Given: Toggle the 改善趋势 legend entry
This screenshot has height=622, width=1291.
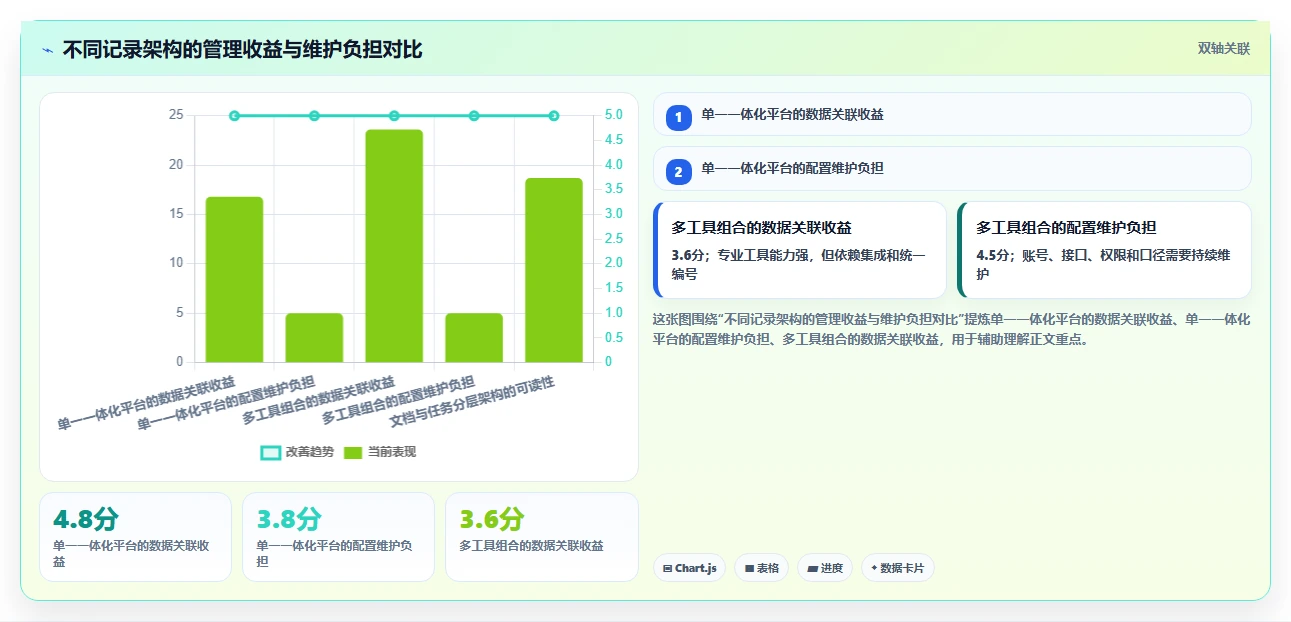Looking at the screenshot, I should (297, 452).
